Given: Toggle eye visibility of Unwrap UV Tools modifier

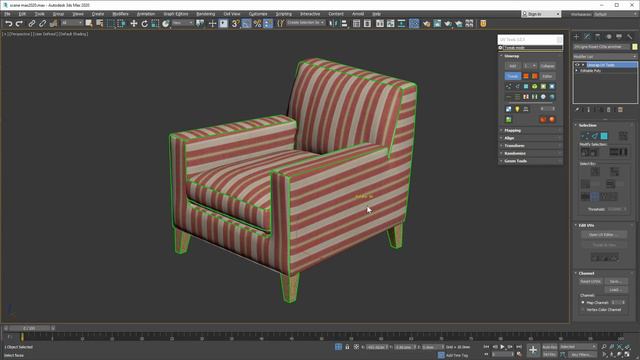Looking at the screenshot, I should tap(577, 65).
